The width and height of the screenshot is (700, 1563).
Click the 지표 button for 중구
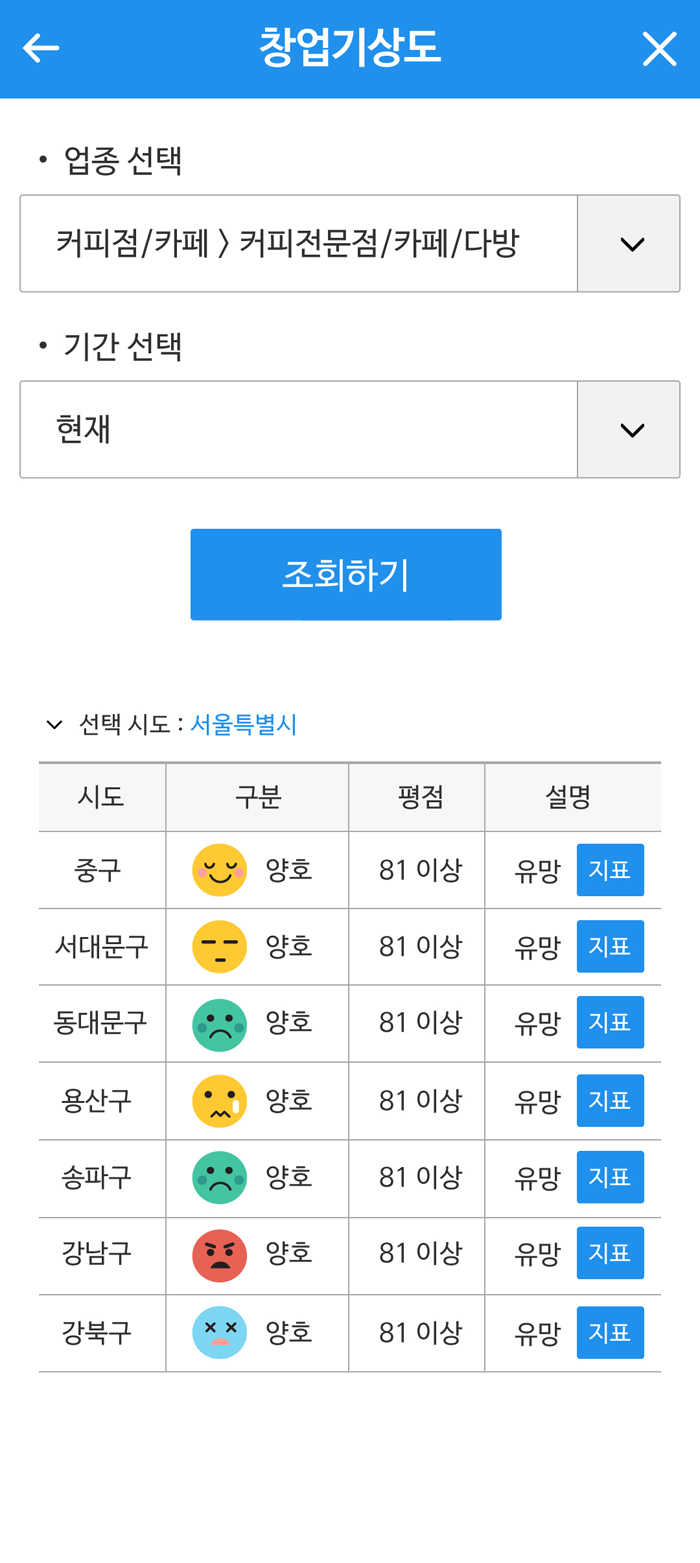pos(610,869)
